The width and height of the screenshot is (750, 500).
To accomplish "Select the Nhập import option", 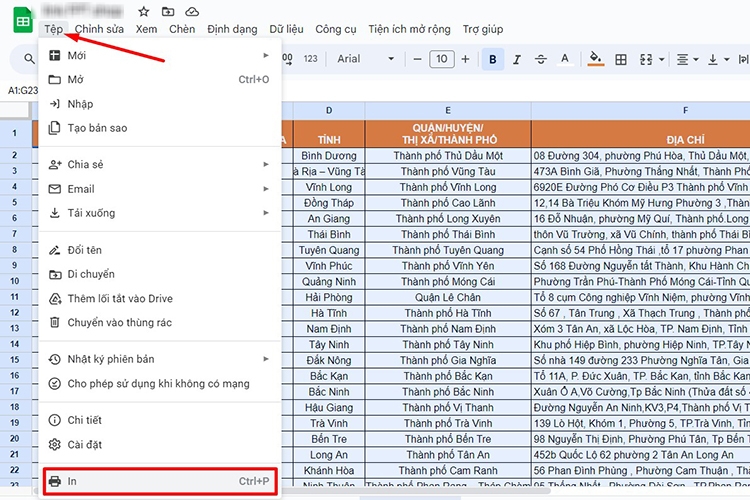I will (x=159, y=104).
